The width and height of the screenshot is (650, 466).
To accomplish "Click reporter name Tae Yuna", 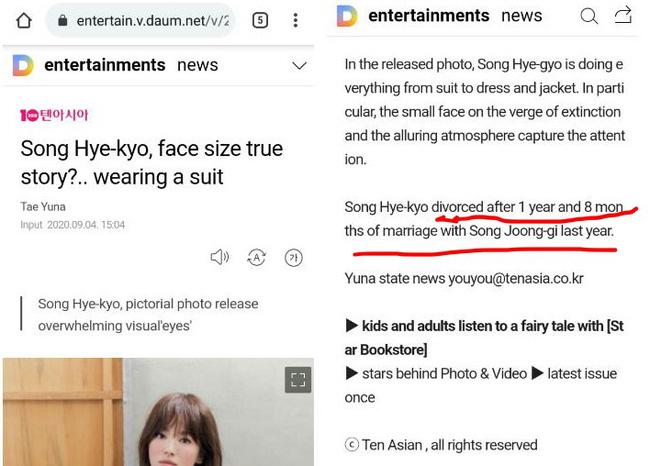I will (x=41, y=207).
